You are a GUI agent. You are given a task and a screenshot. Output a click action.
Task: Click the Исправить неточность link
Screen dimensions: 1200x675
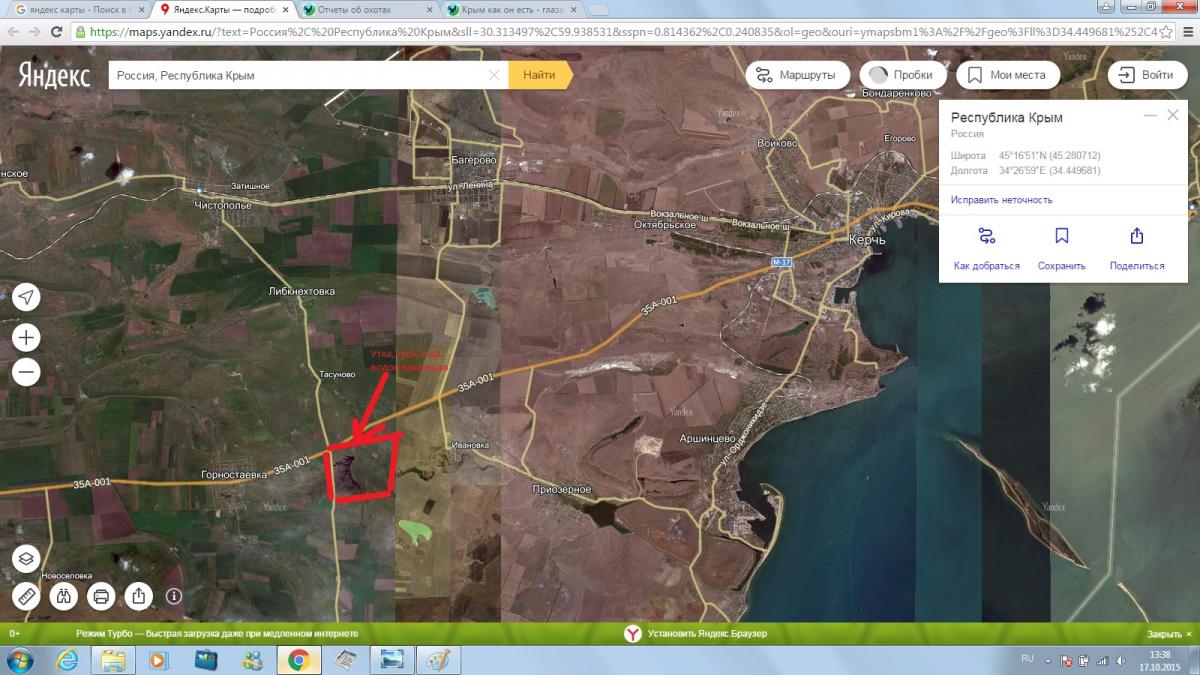point(1001,200)
